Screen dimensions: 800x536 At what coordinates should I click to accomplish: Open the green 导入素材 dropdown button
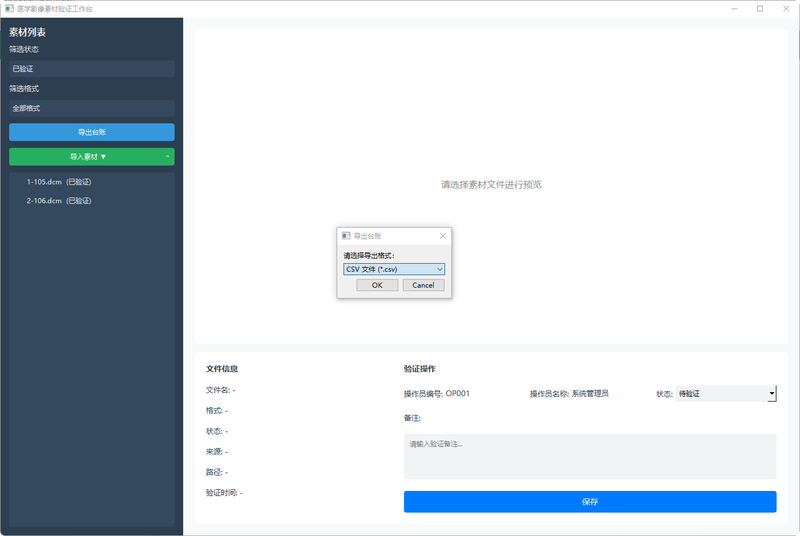point(92,157)
